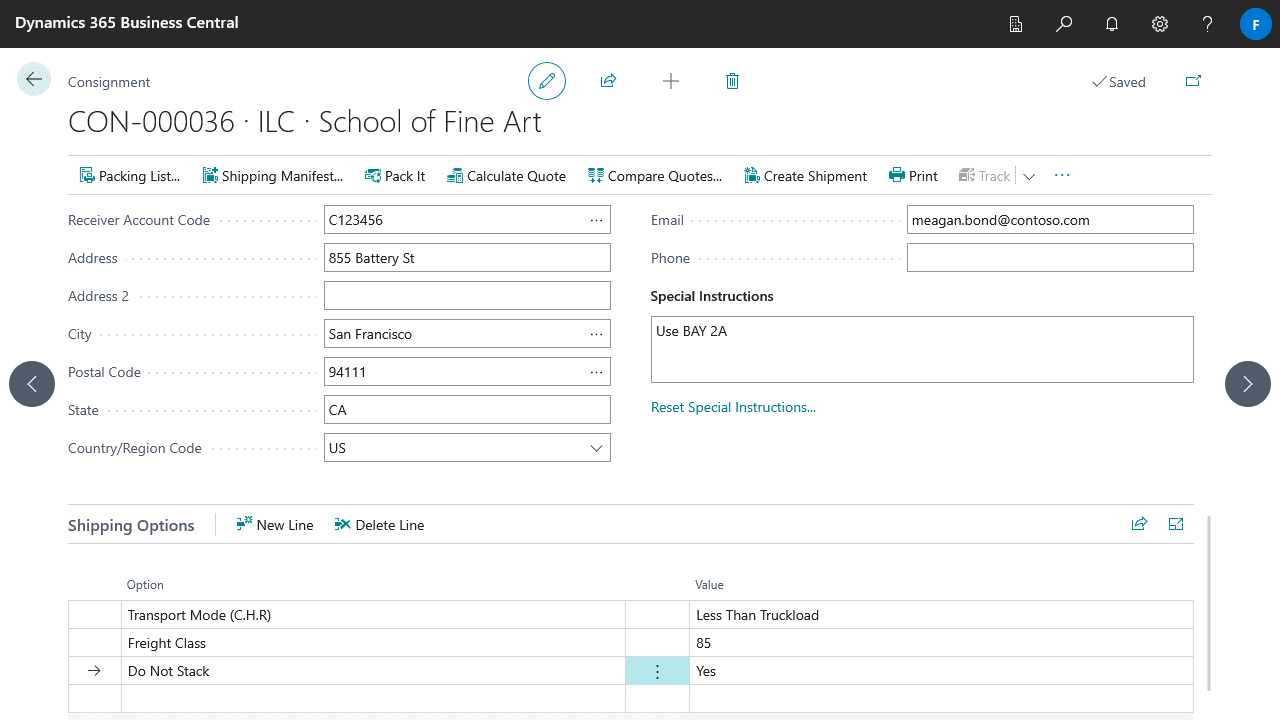Click Reset Special Instructions link
The image size is (1280, 720).
(733, 407)
